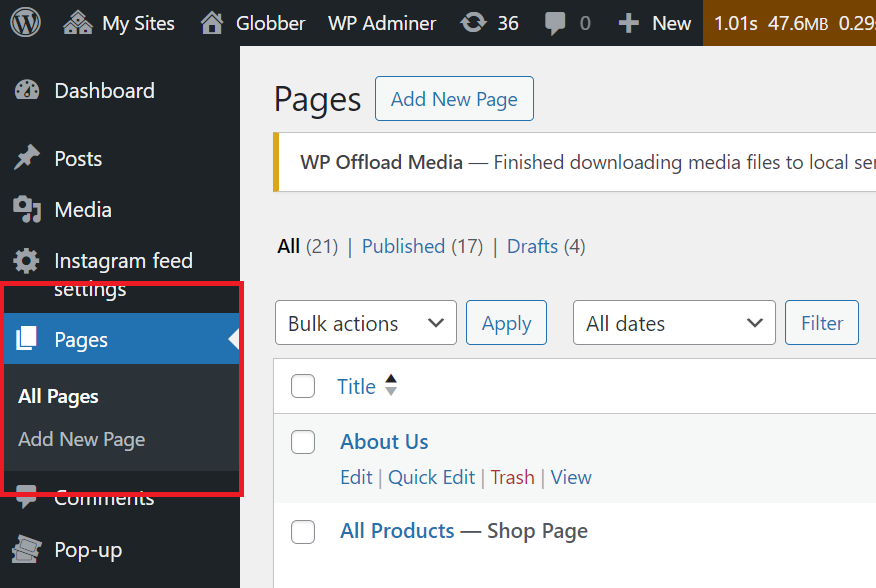Check the All Products row checkbox
Image resolution: width=876 pixels, height=588 pixels.
[303, 532]
